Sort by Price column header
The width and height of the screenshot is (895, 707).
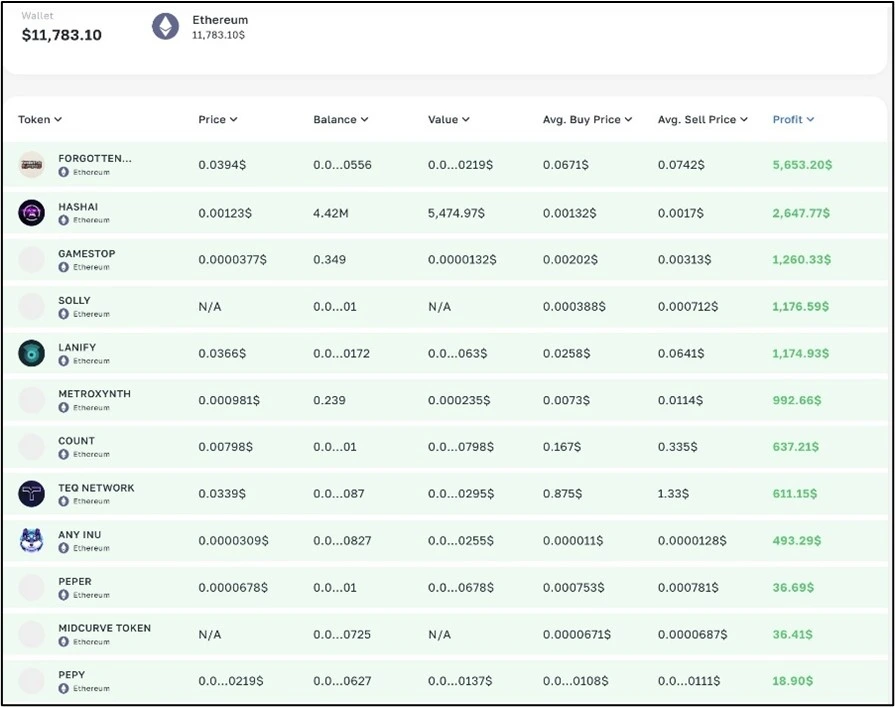[217, 119]
